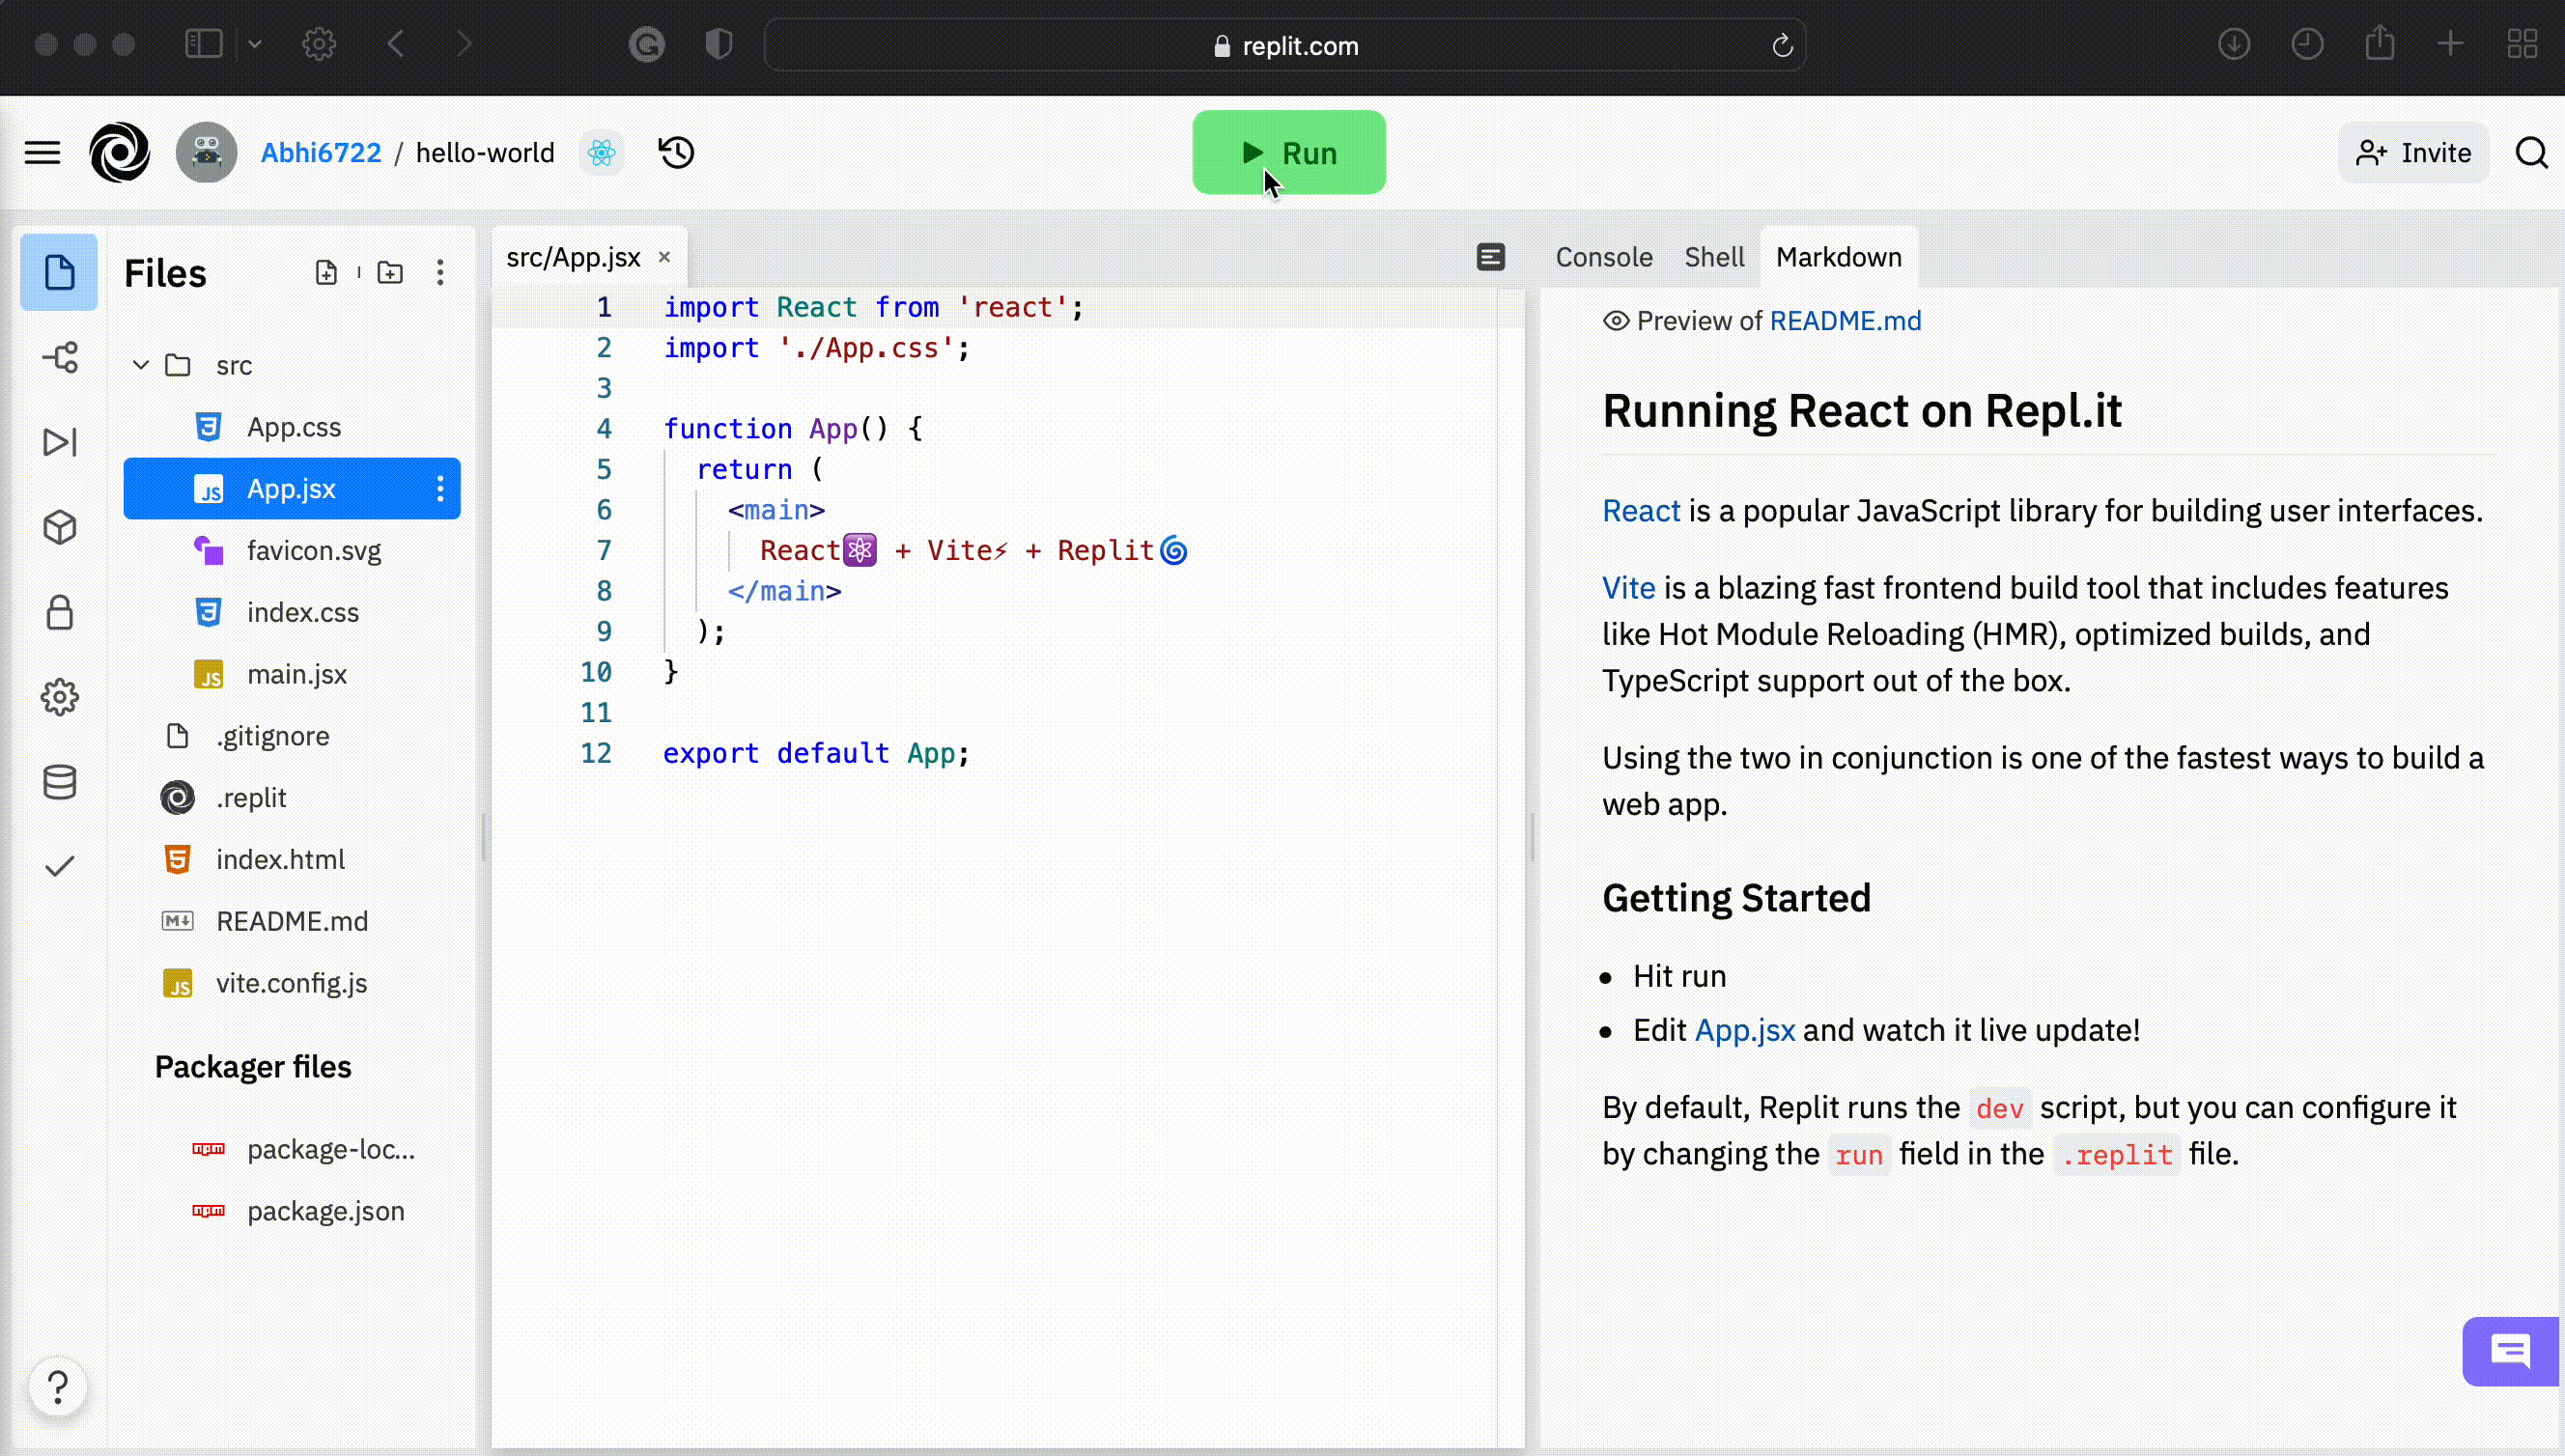This screenshot has height=1456, width=2565.
Task: Open the Replit hamburger menu
Action: (x=42, y=153)
